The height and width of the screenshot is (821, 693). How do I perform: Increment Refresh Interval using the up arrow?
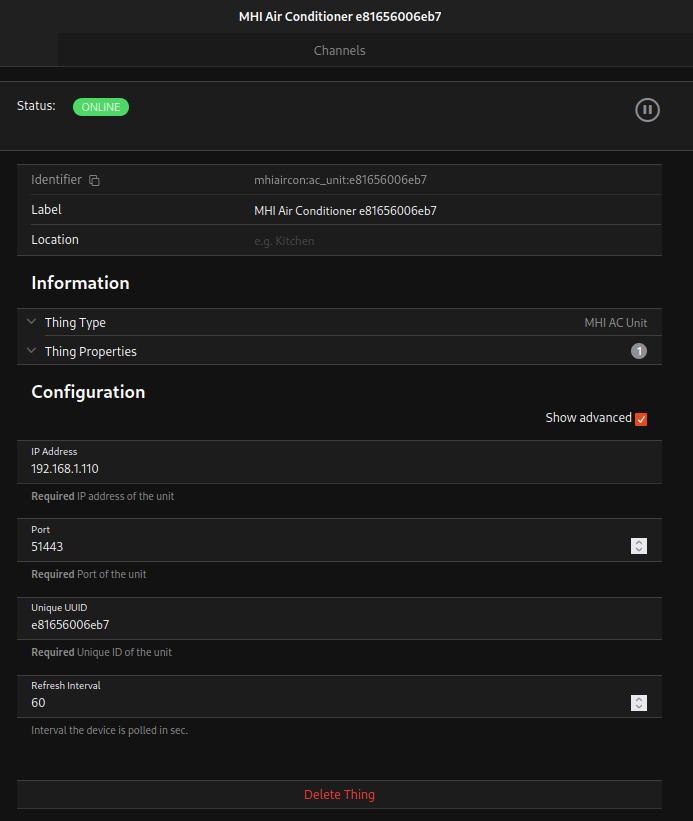click(639, 699)
